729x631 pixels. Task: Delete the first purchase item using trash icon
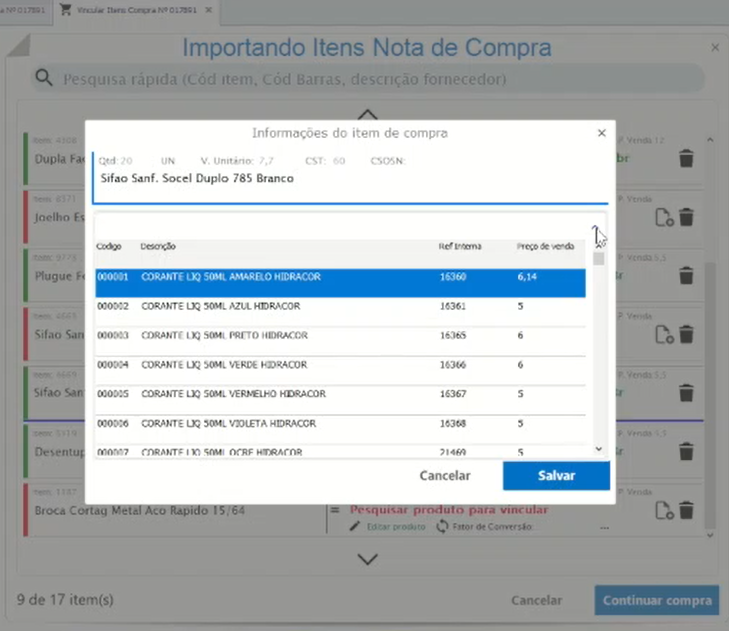coord(686,159)
